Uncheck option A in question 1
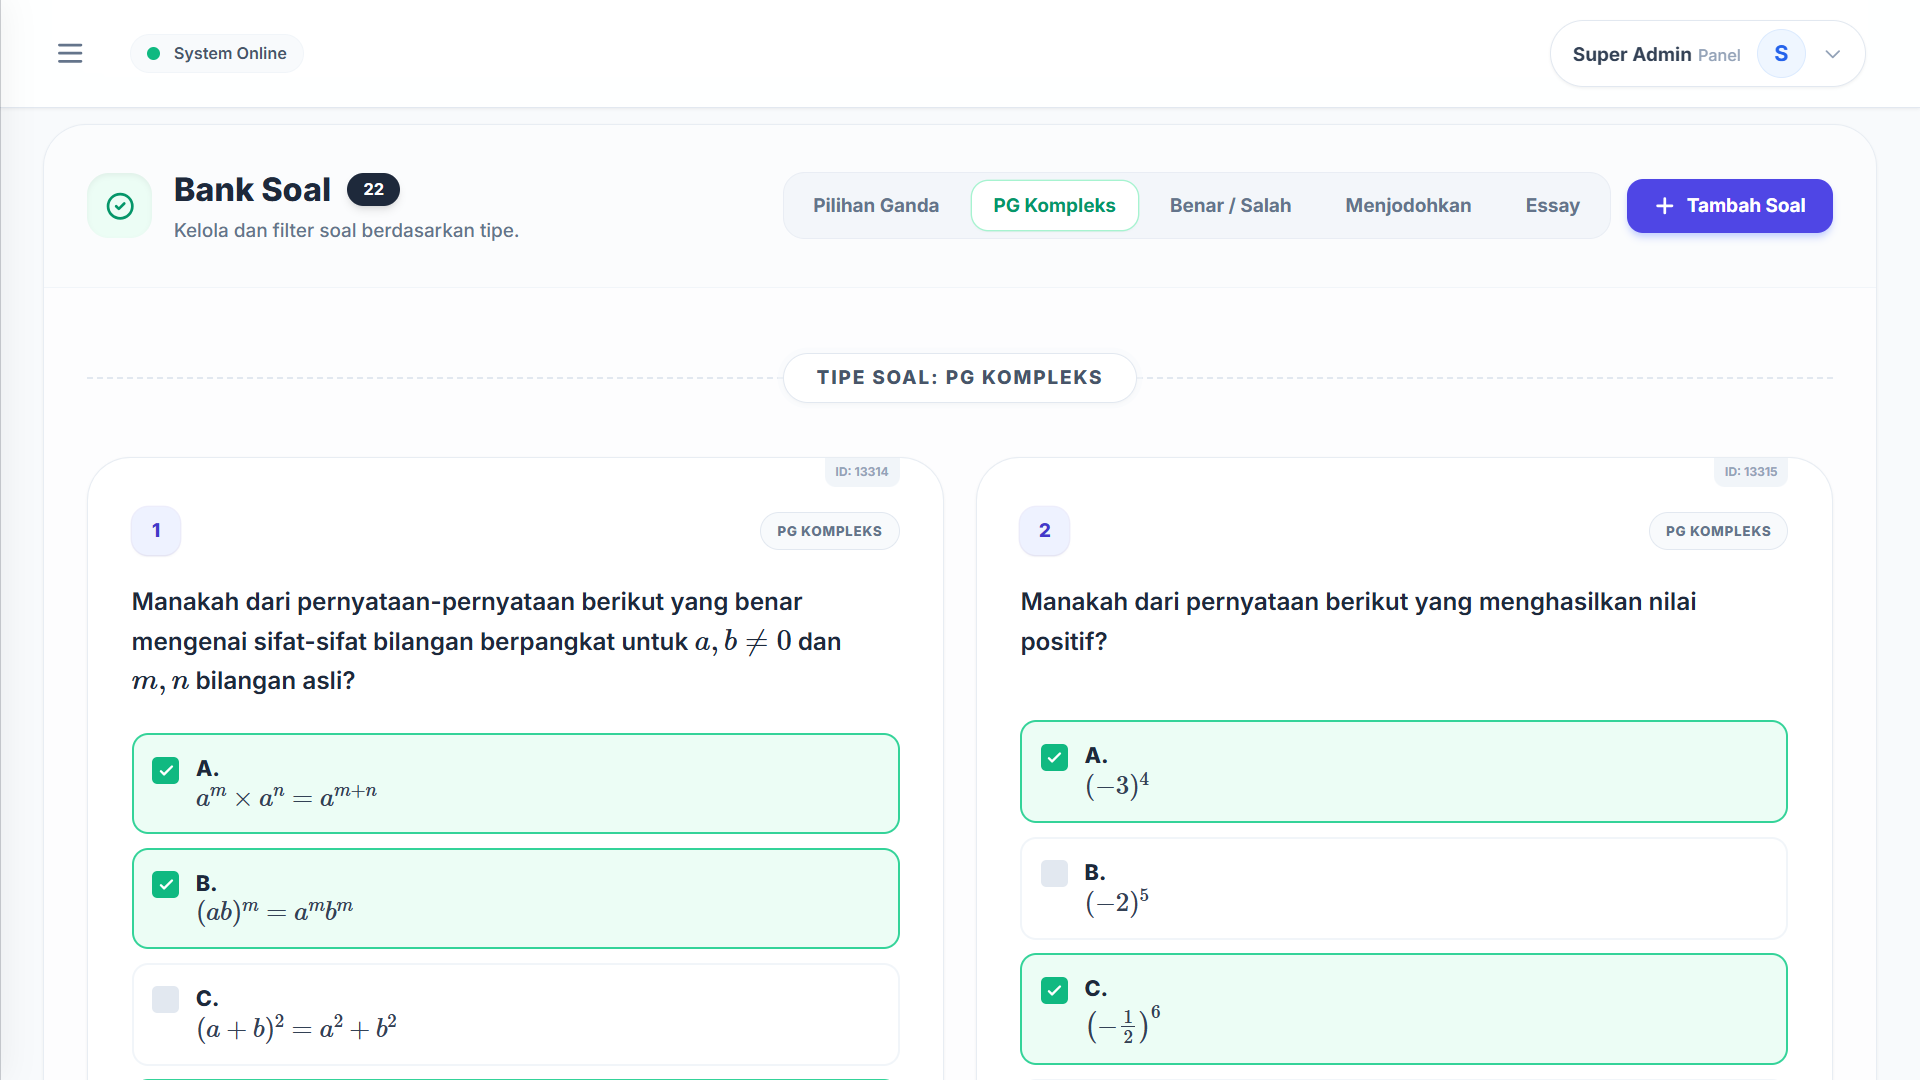This screenshot has height=1080, width=1920. [166, 770]
